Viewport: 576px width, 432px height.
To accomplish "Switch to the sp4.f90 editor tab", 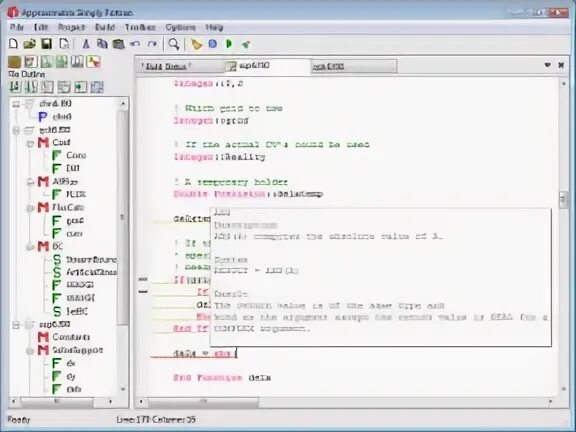I will 267,66.
